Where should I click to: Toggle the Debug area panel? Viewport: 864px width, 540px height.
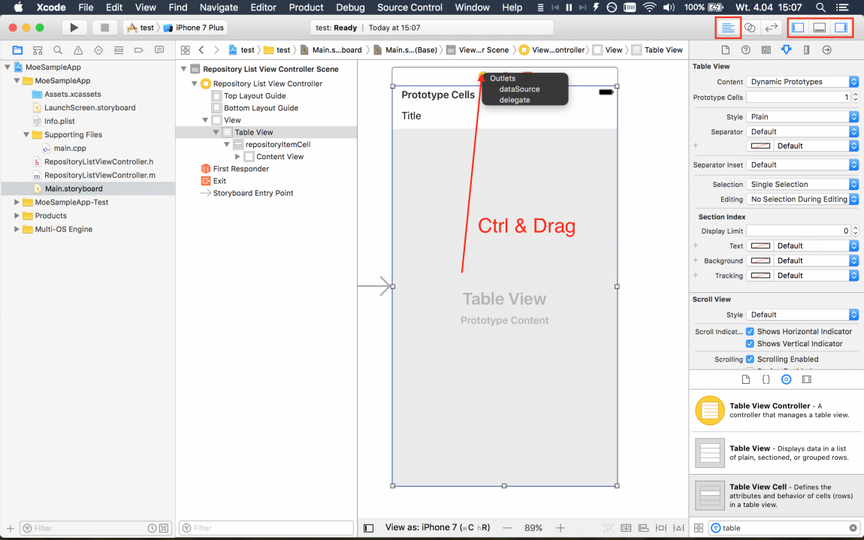pyautogui.click(x=819, y=28)
